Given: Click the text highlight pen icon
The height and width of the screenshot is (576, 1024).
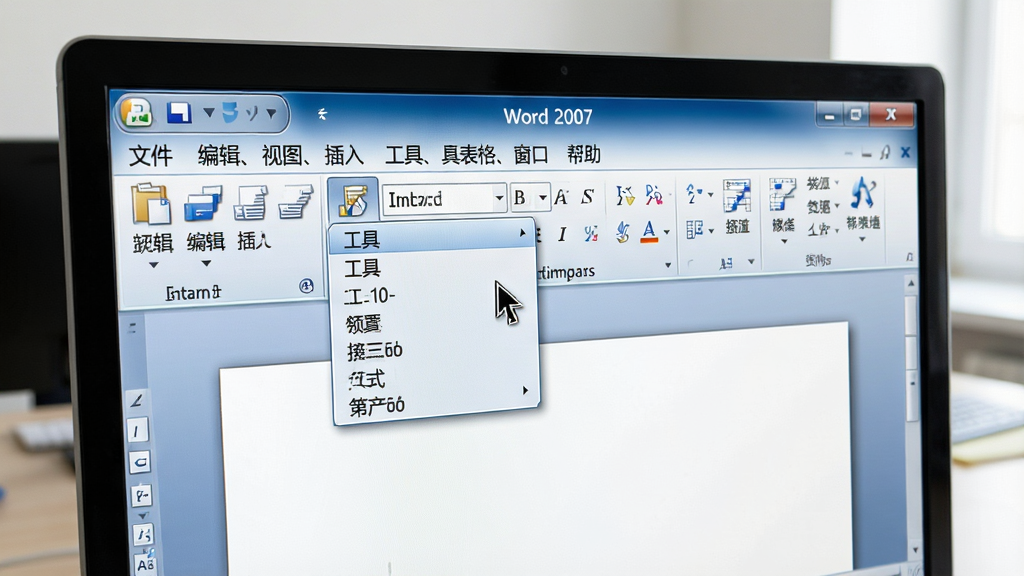Looking at the screenshot, I should pos(622,232).
